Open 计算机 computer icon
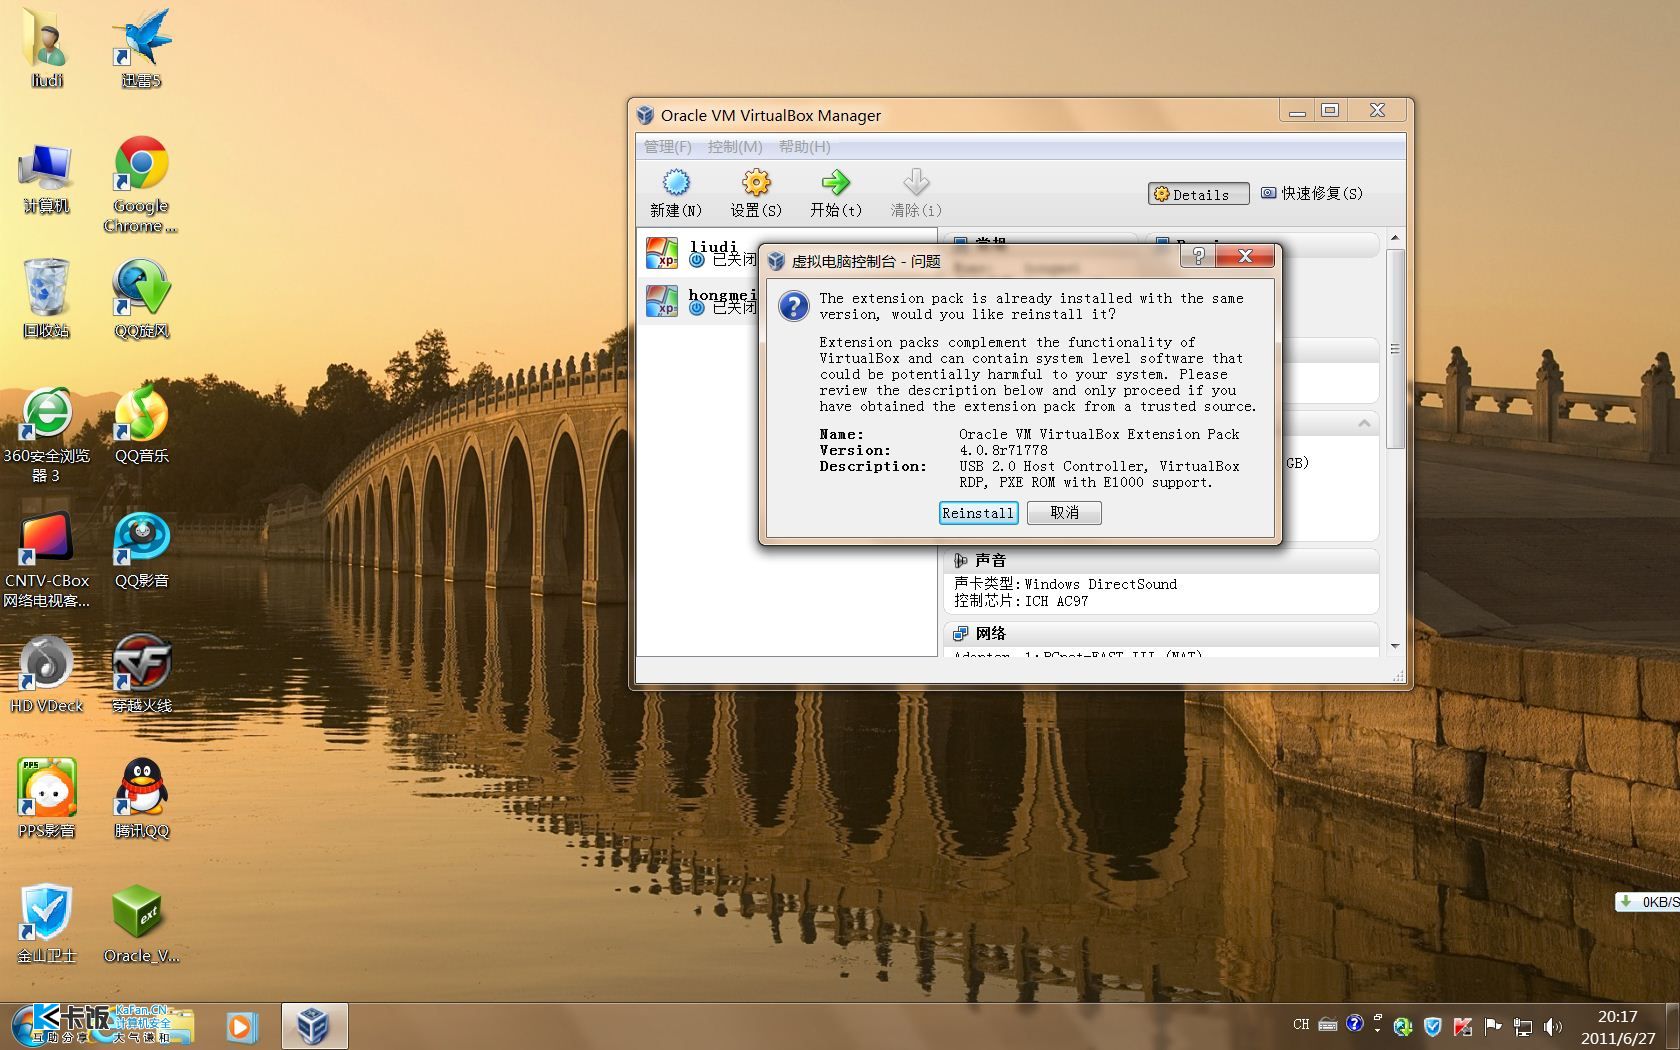1680x1050 pixels. (x=47, y=178)
